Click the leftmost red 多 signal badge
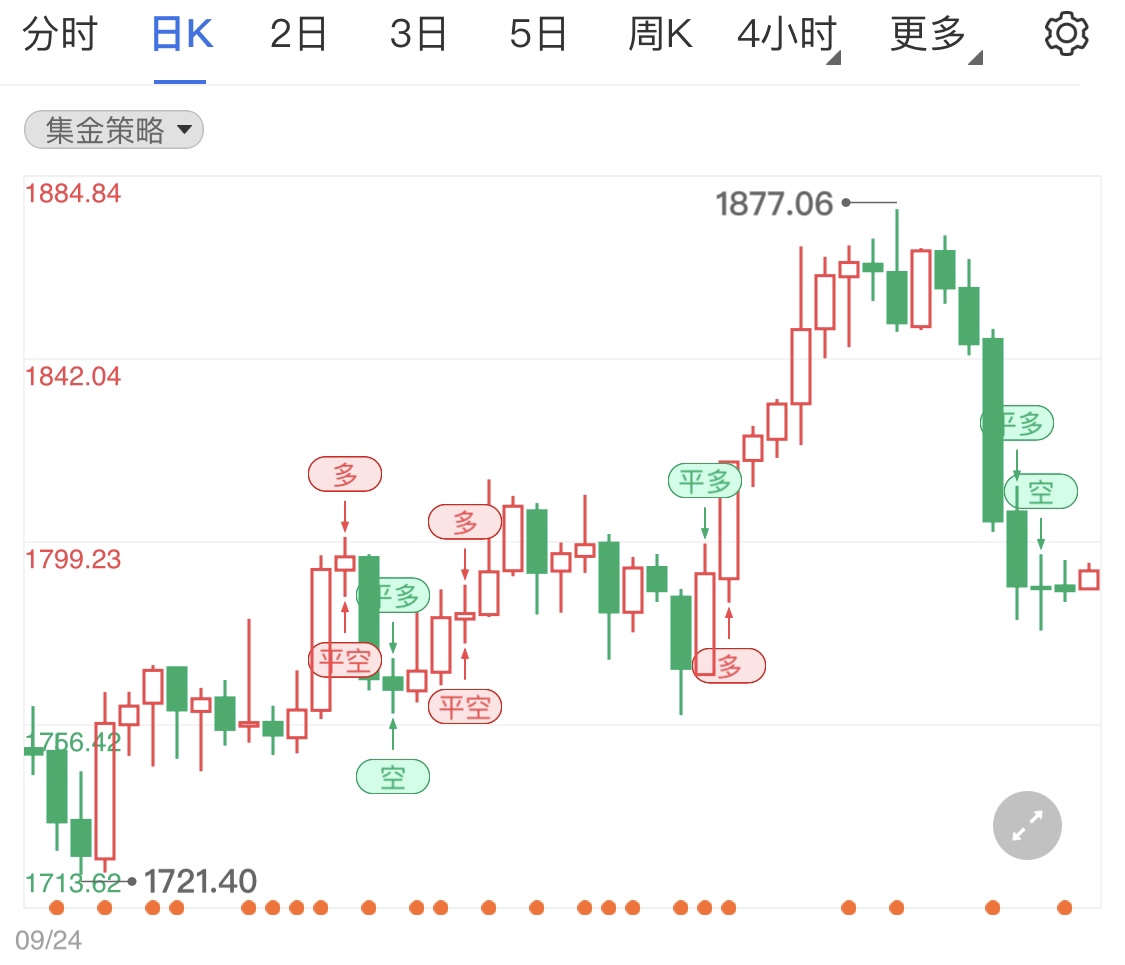This screenshot has height=965, width=1125. click(x=345, y=474)
